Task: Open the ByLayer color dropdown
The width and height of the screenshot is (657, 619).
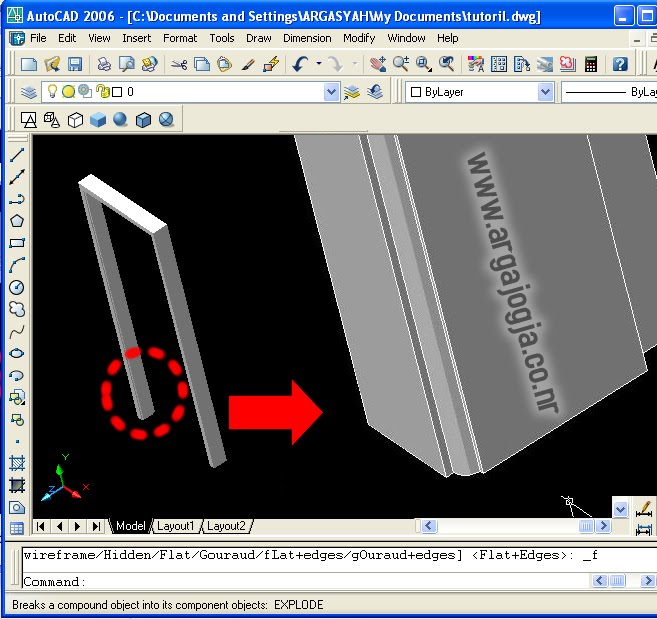Action: point(545,92)
